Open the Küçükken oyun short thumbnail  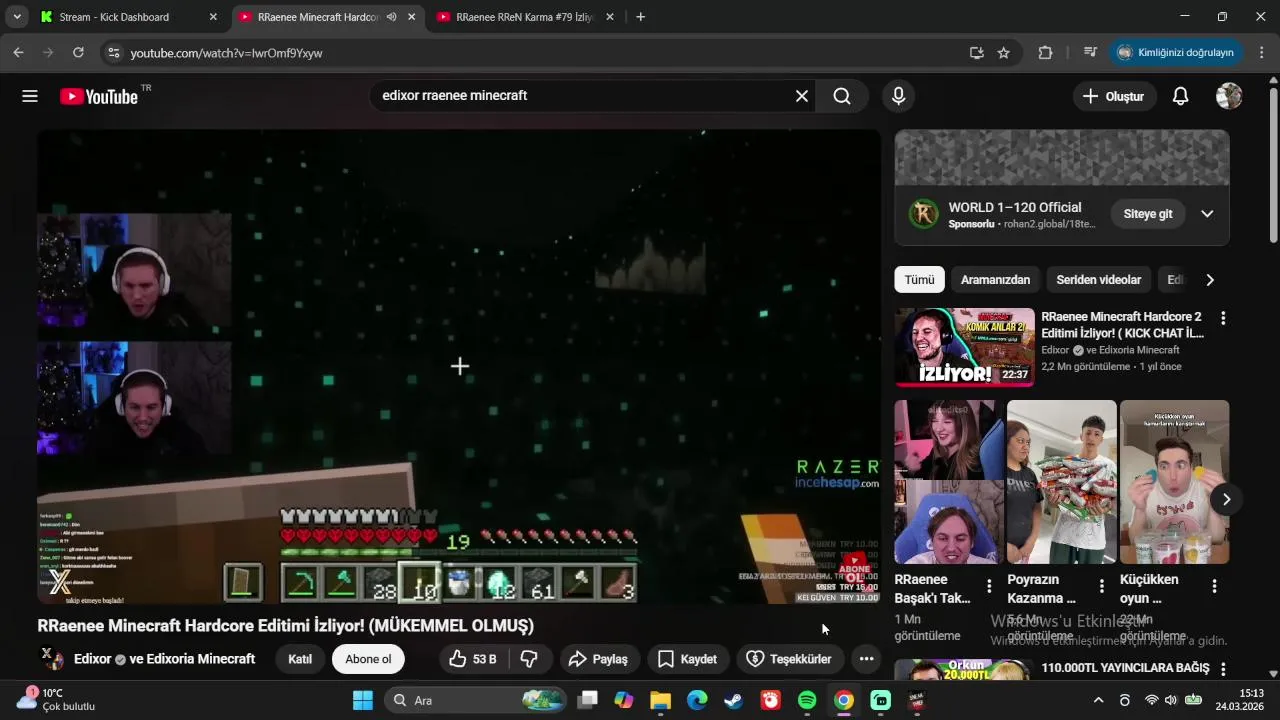click(1174, 482)
